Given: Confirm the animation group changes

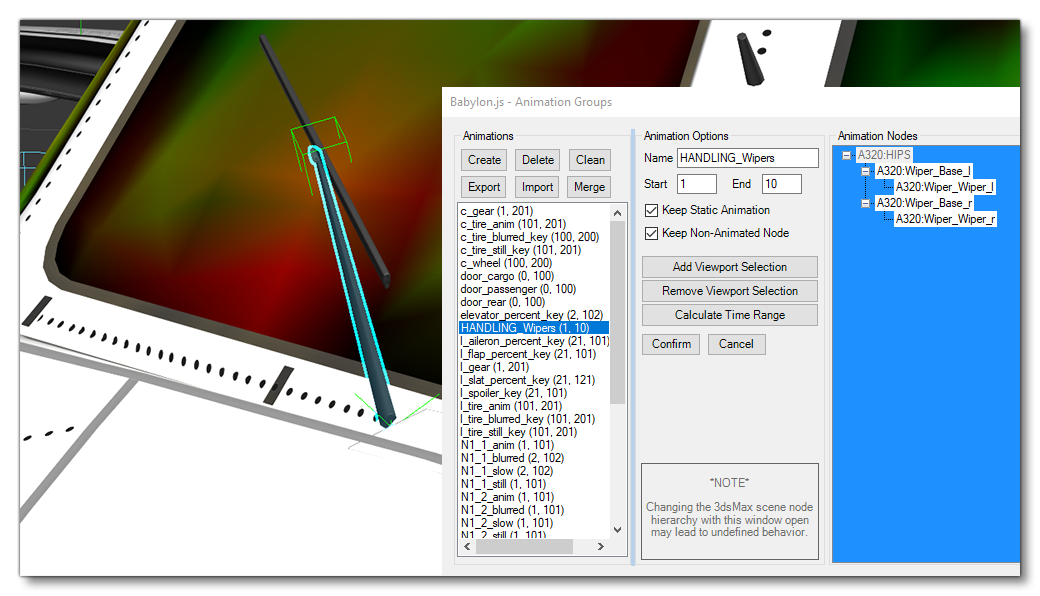Looking at the screenshot, I should (670, 343).
